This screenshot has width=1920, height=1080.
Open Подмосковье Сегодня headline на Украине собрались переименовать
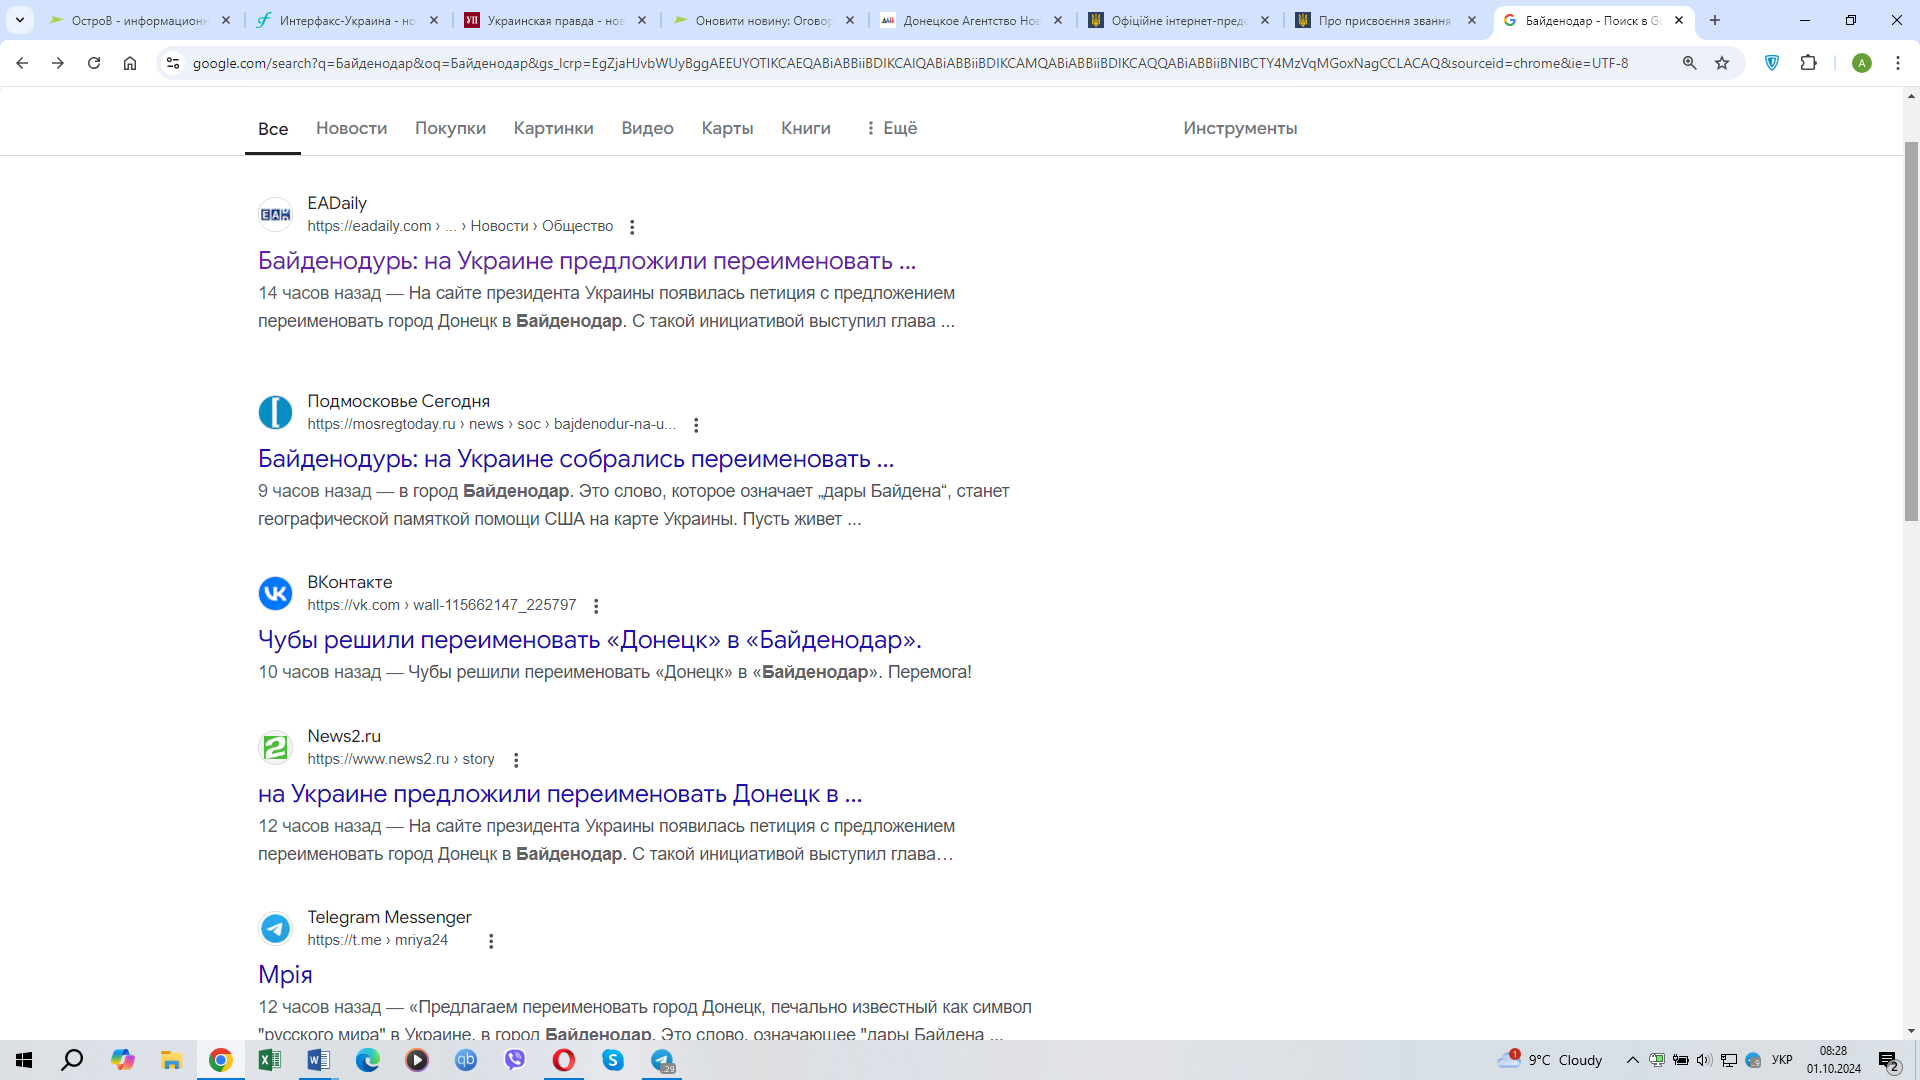(x=576, y=459)
